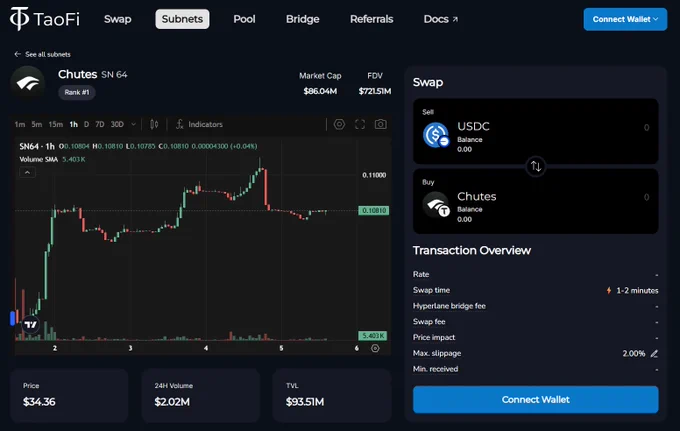The image size is (680, 431).
Task: Open chart settings gear icon
Action: pos(339,124)
